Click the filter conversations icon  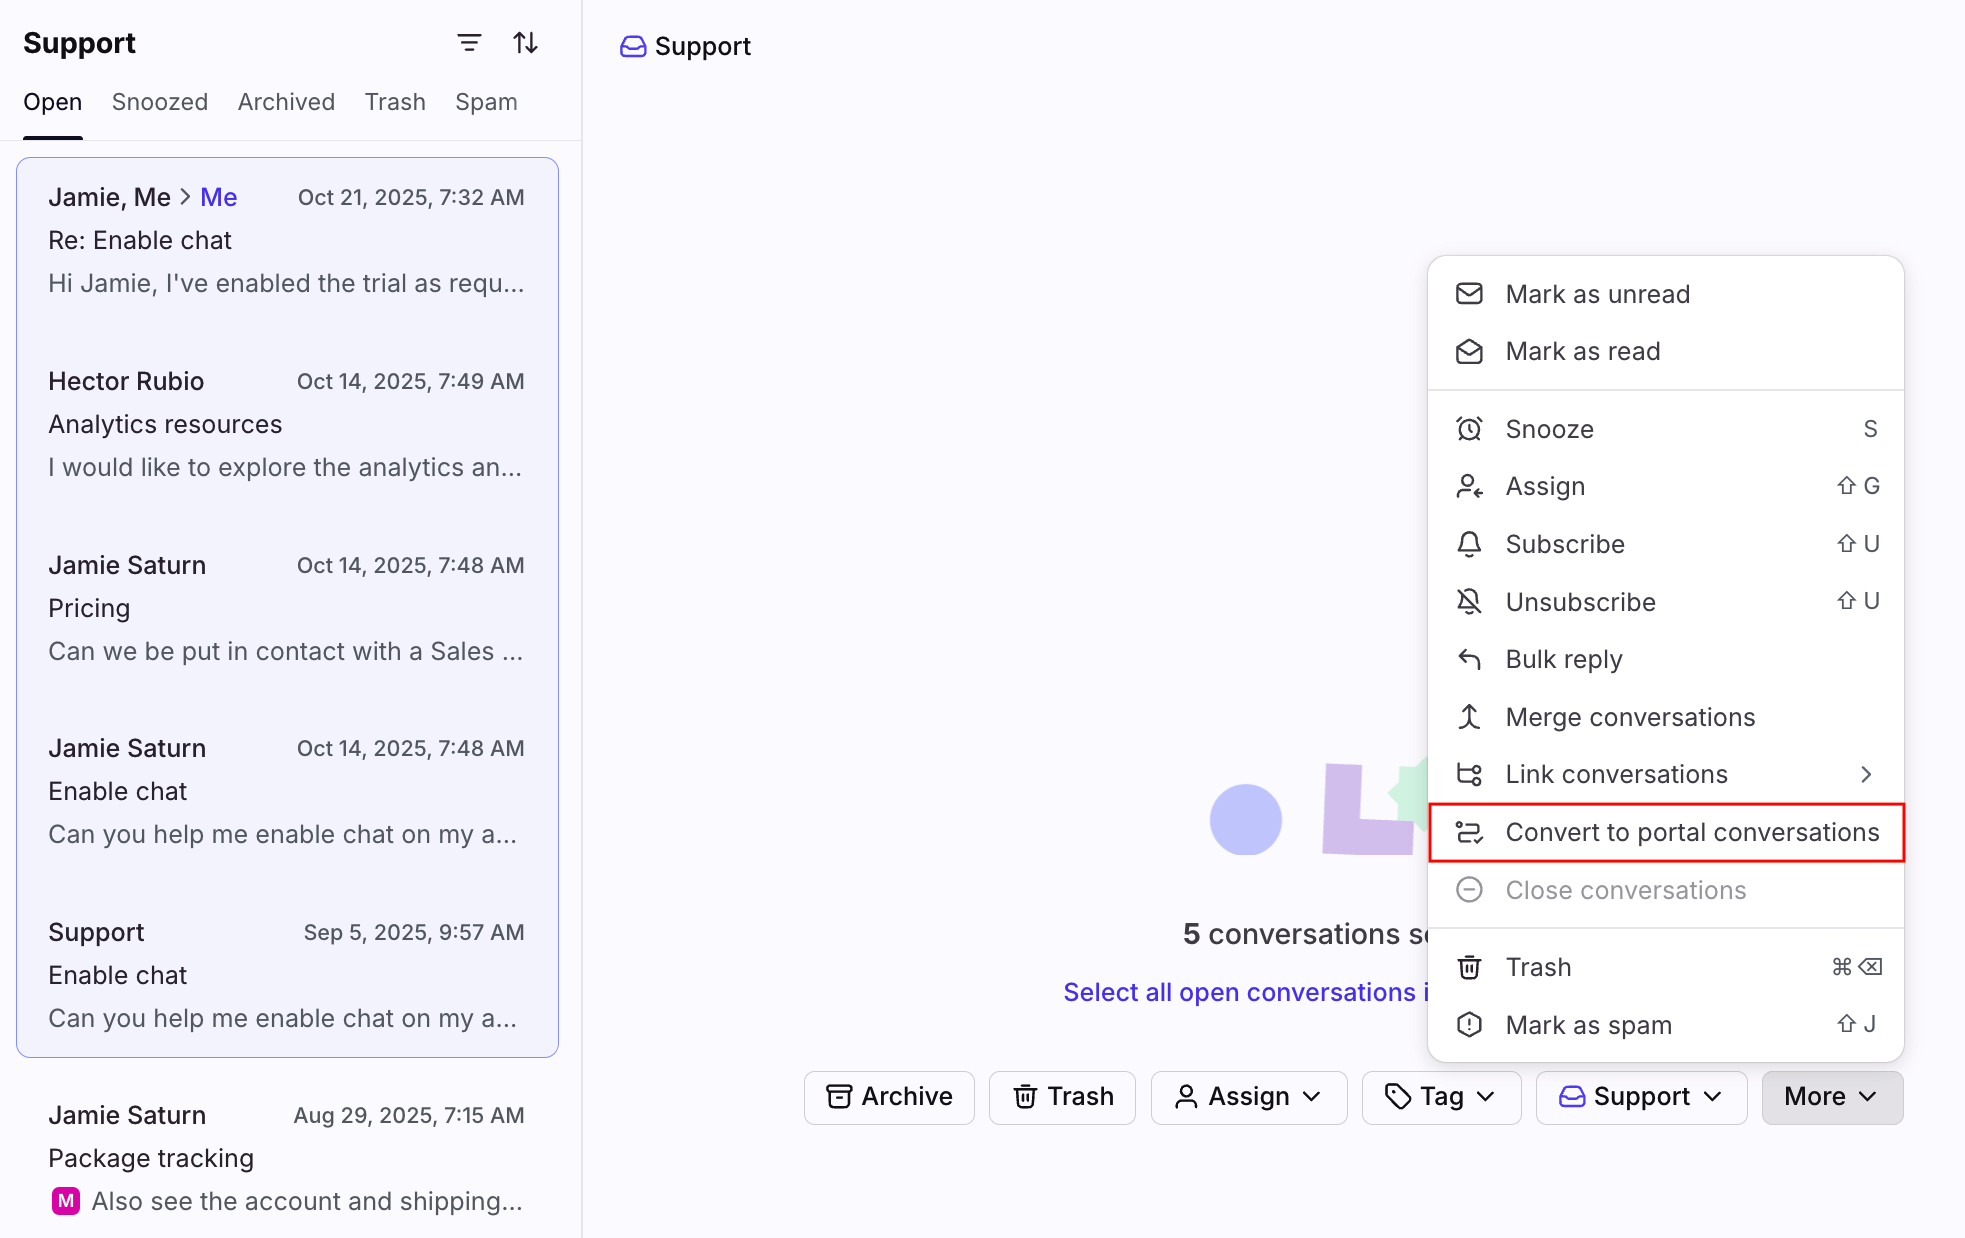pos(469,43)
